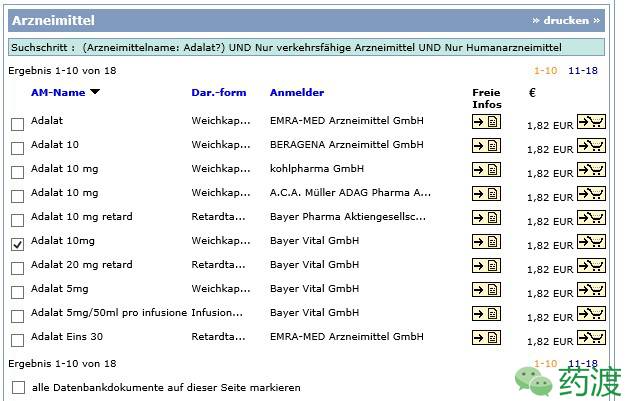This screenshot has height=401, width=625.
Task: Open free info document for Adalat EMRA-MED row
Action: (486, 122)
